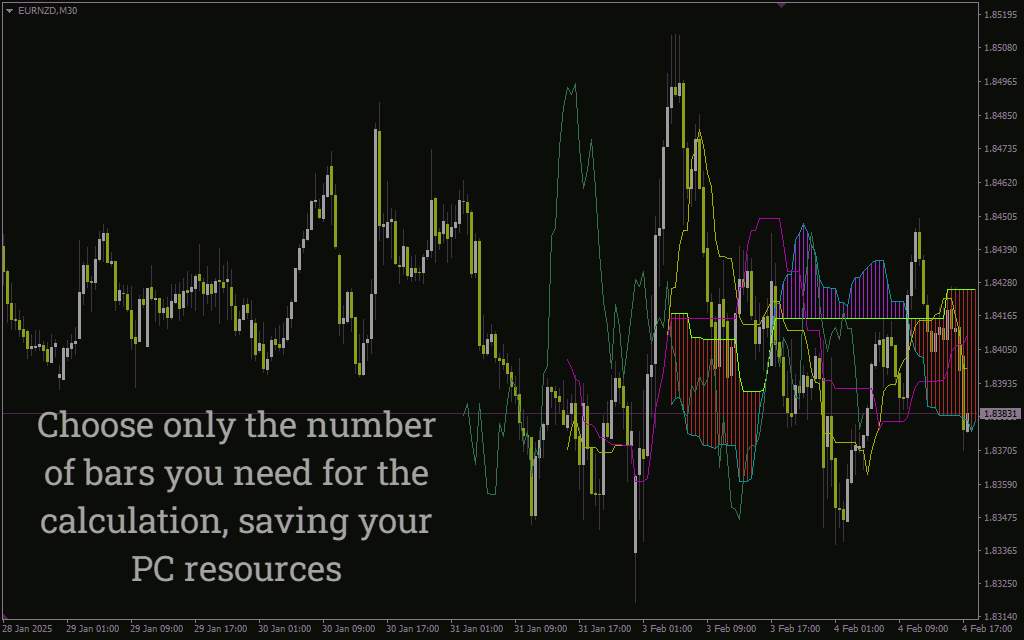Image resolution: width=1024 pixels, height=640 pixels.
Task: Click the 4 Feb 17:00 time label
Action: click(x=989, y=629)
